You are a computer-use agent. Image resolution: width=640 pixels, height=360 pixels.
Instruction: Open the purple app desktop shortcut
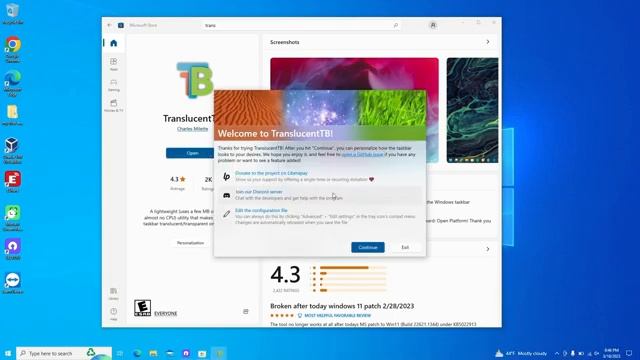(13, 249)
